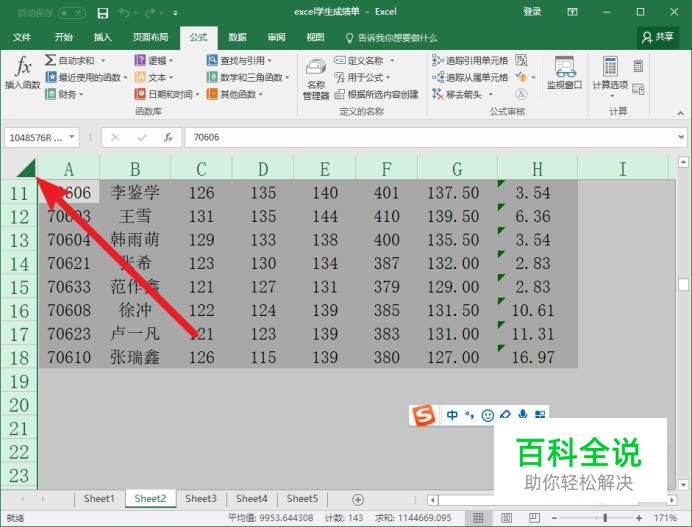Click Trace Dependents (追踪从属单元格)
692x527 pixels.
pyautogui.click(x=470, y=78)
